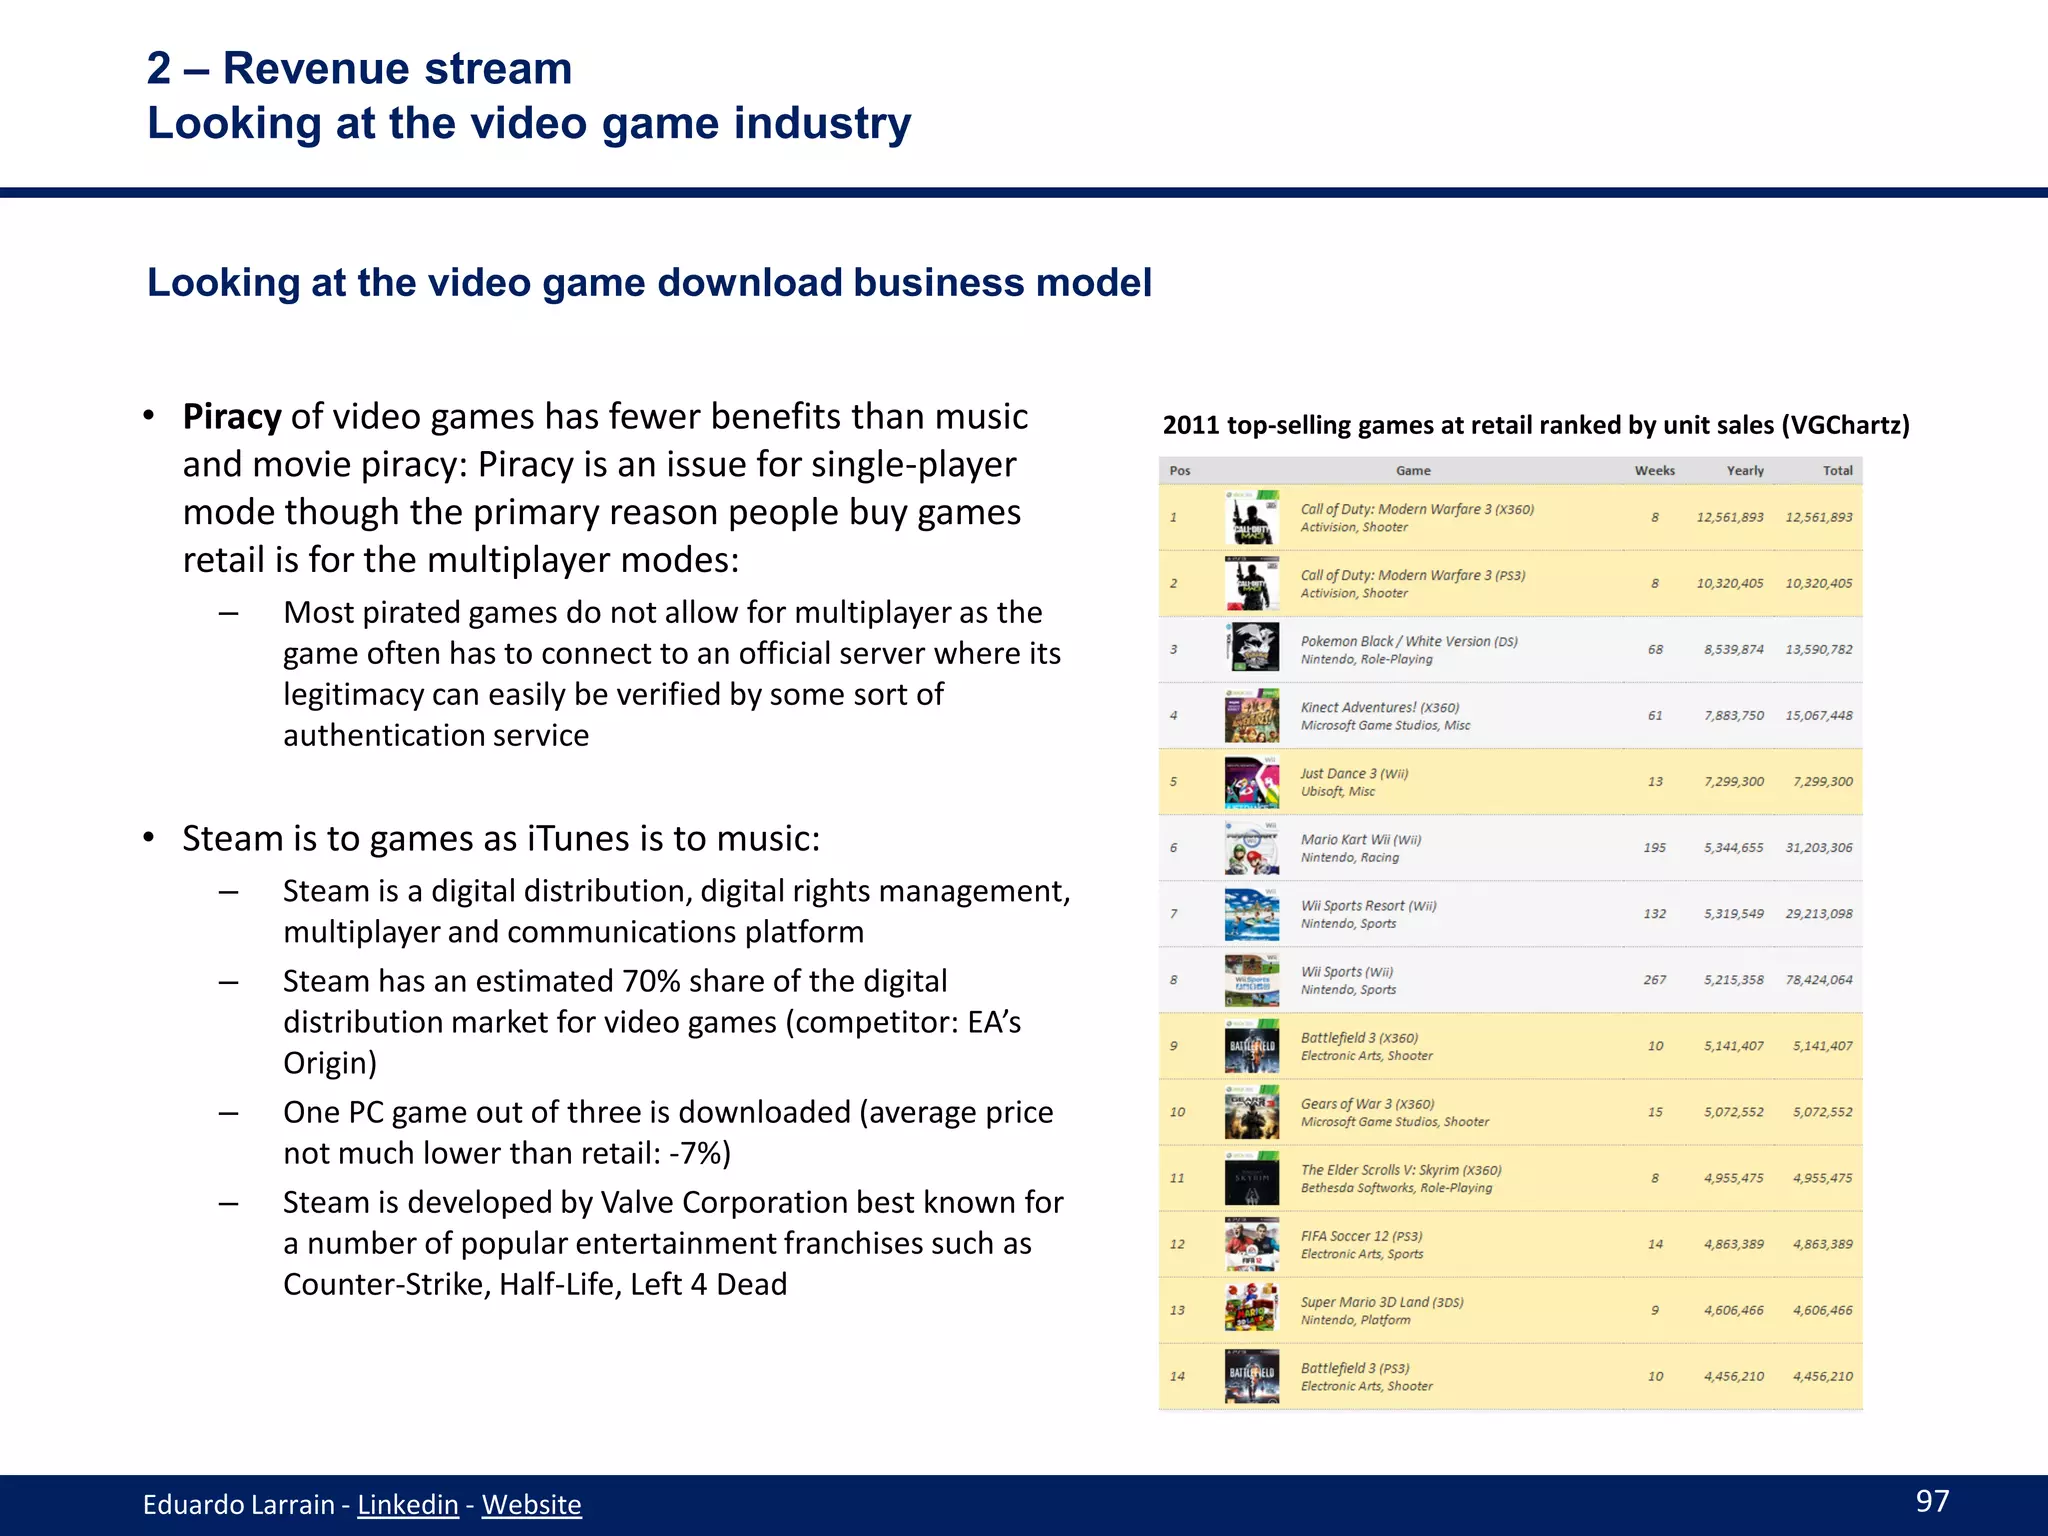Click the Yearly column header
2048x1536 pixels.
tap(1745, 470)
